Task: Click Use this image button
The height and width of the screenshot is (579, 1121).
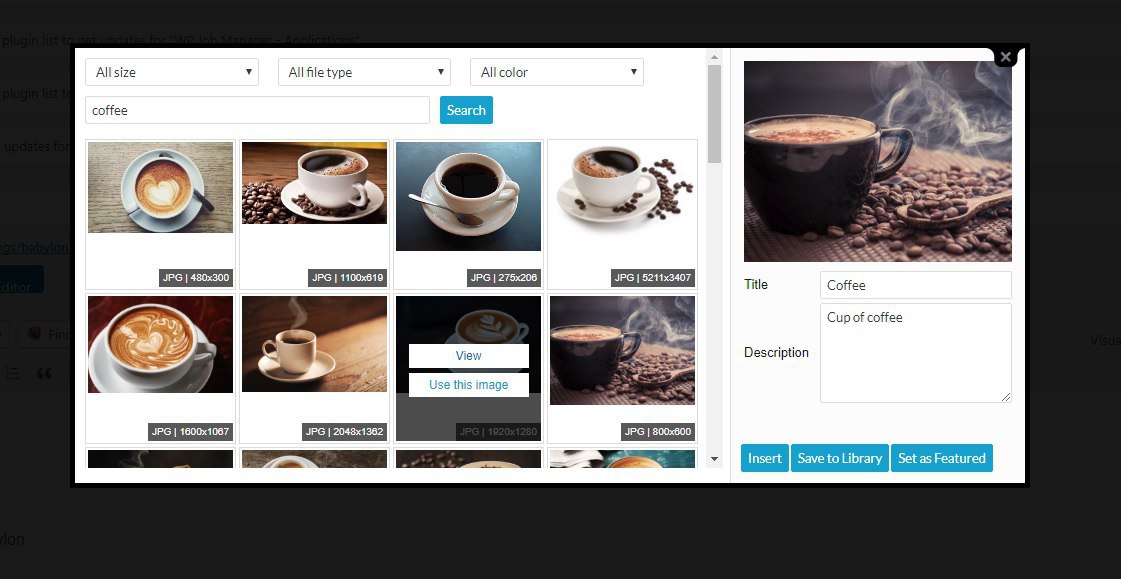Action: [x=469, y=385]
